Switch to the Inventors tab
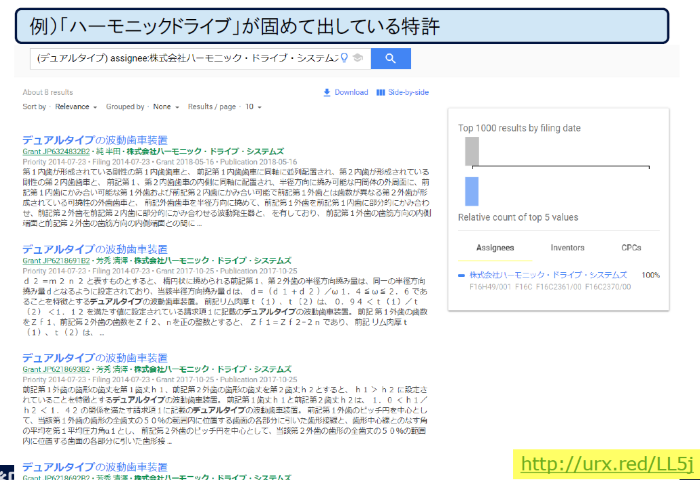The image size is (700, 480). 567,248
